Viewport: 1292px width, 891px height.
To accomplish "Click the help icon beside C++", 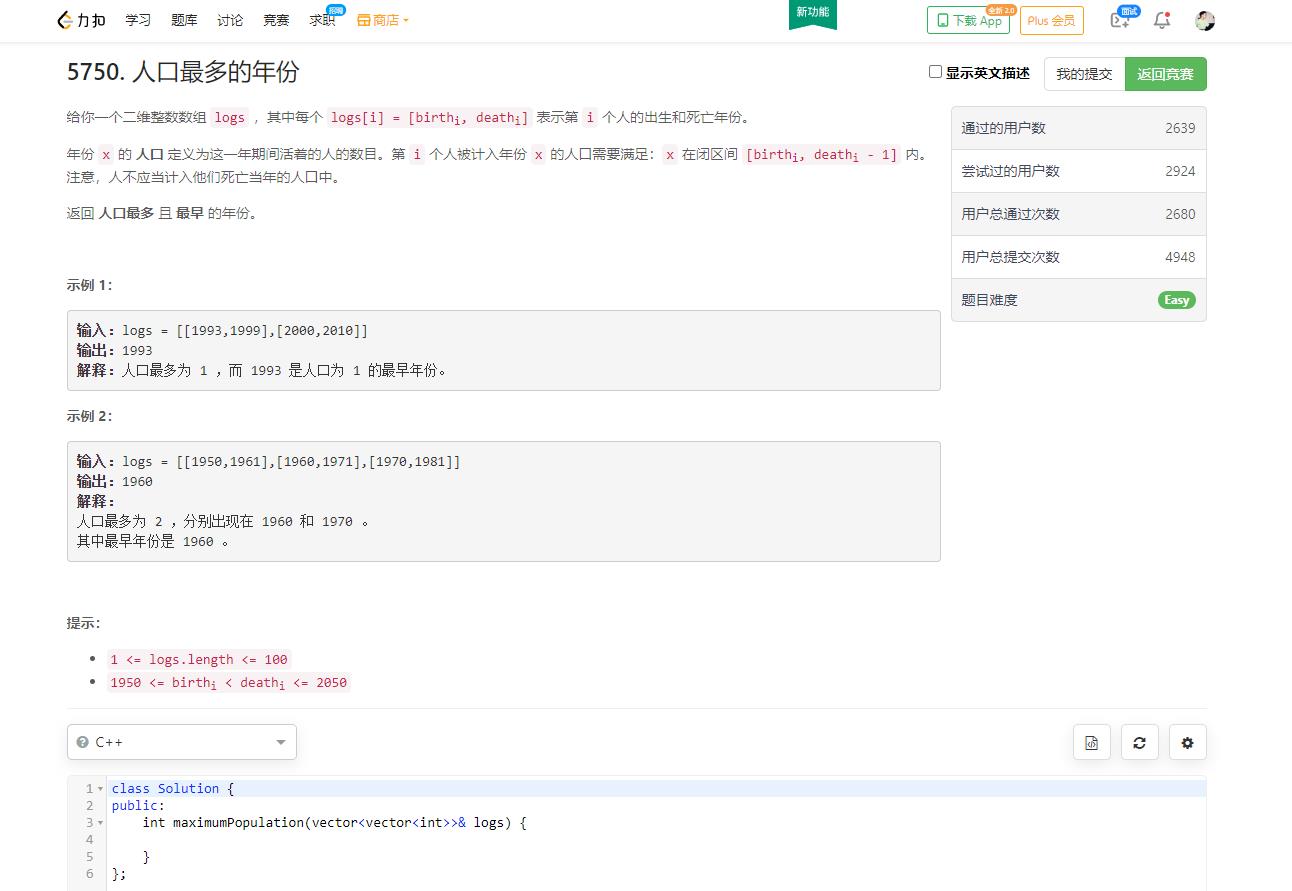I will coord(83,742).
